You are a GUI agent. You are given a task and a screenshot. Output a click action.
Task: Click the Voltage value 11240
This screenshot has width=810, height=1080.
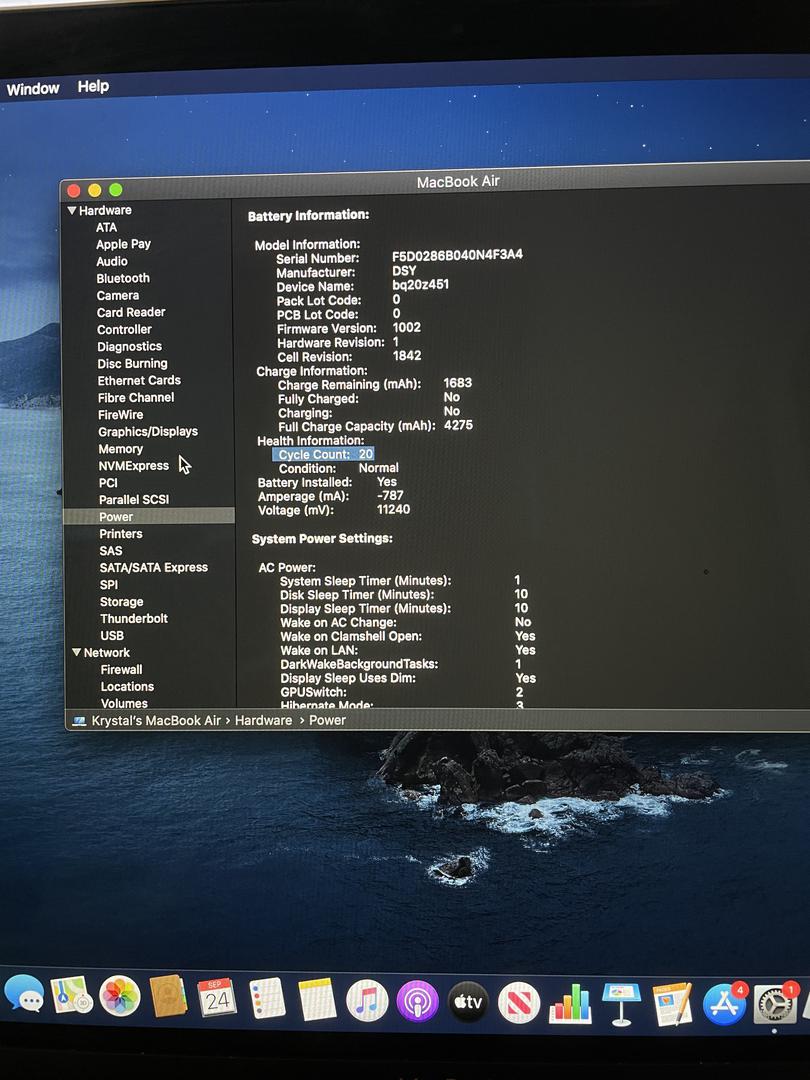(393, 510)
